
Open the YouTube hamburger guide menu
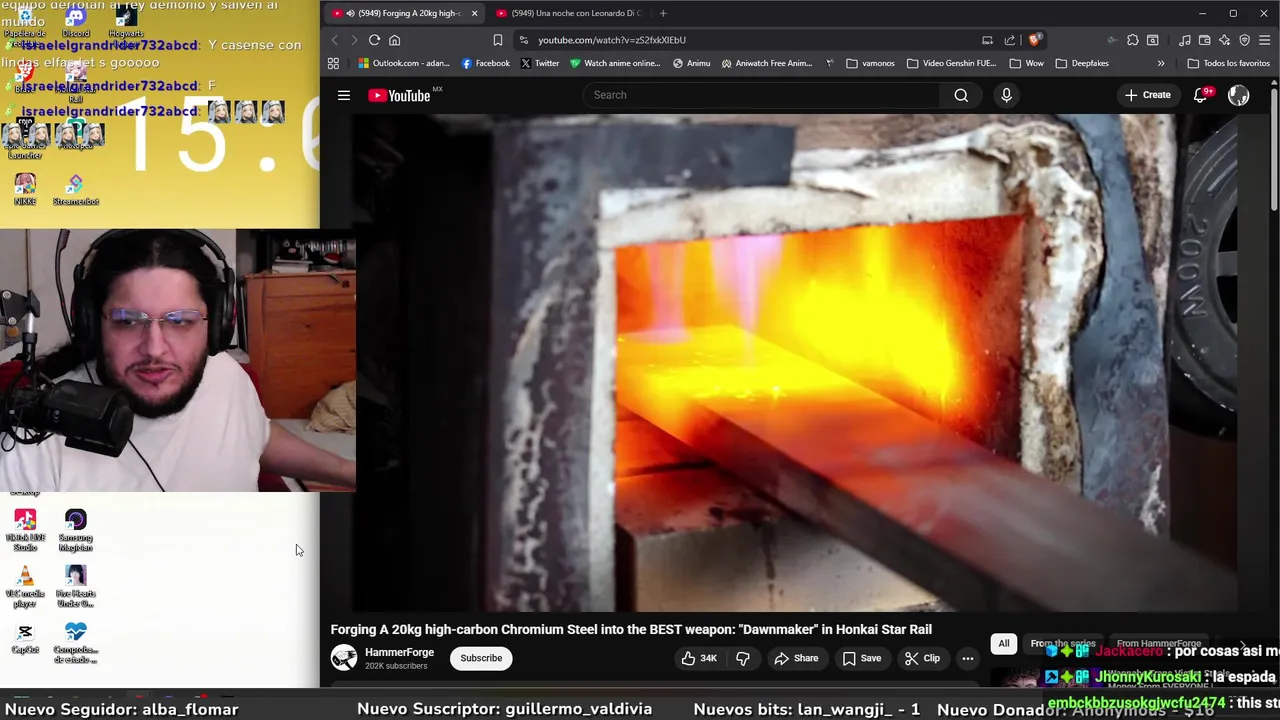(x=344, y=95)
